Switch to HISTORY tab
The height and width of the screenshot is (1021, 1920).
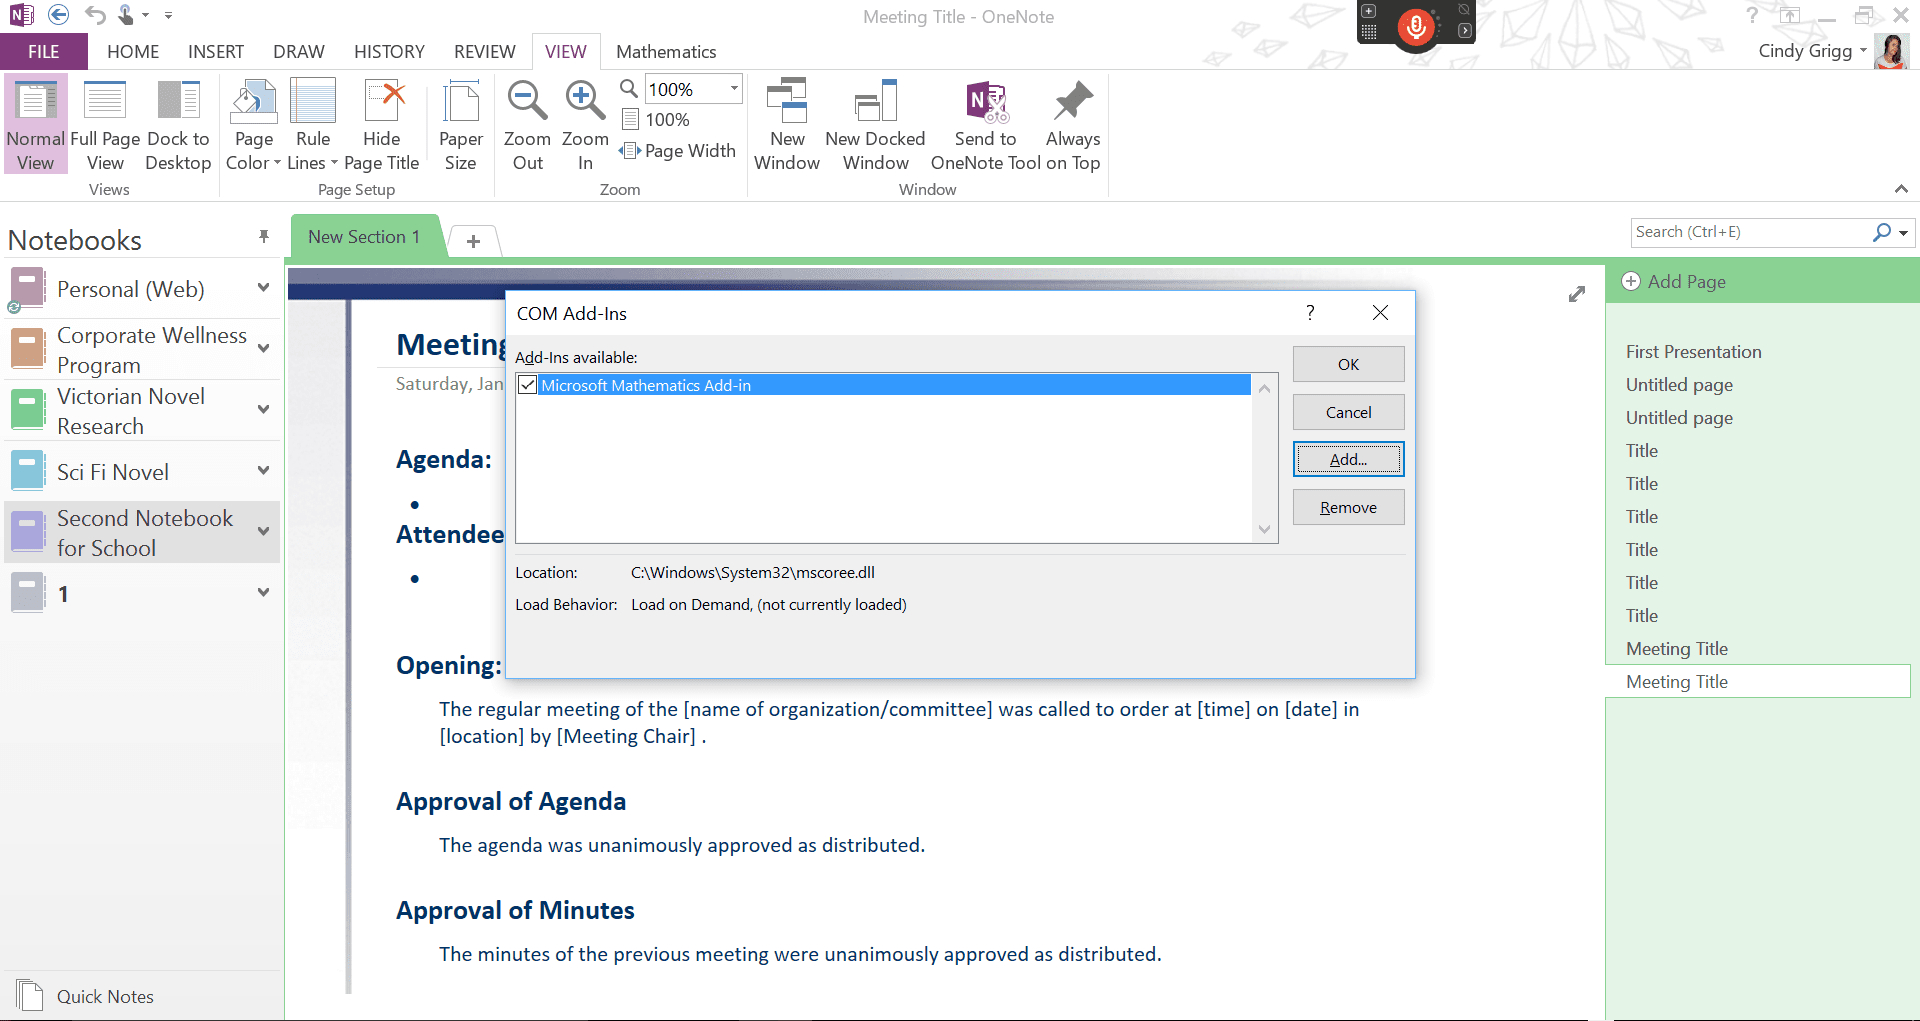pyautogui.click(x=389, y=51)
